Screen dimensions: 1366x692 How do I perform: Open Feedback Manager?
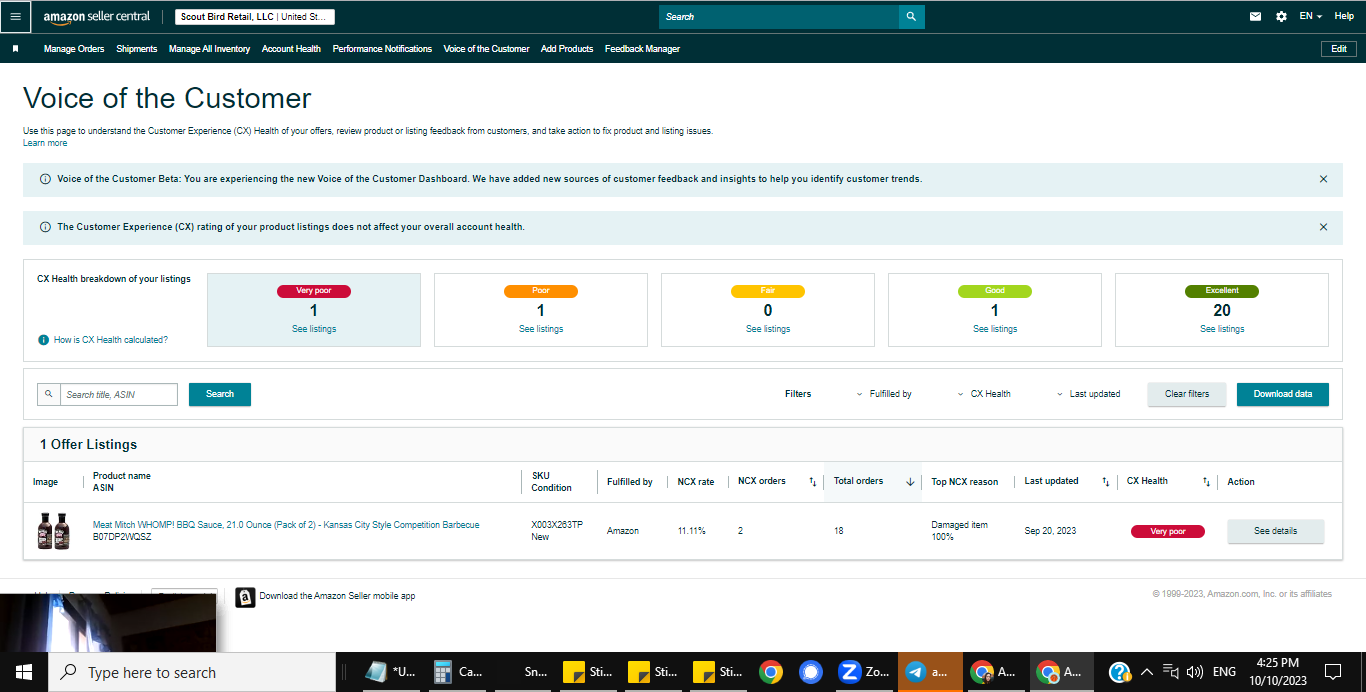point(642,49)
